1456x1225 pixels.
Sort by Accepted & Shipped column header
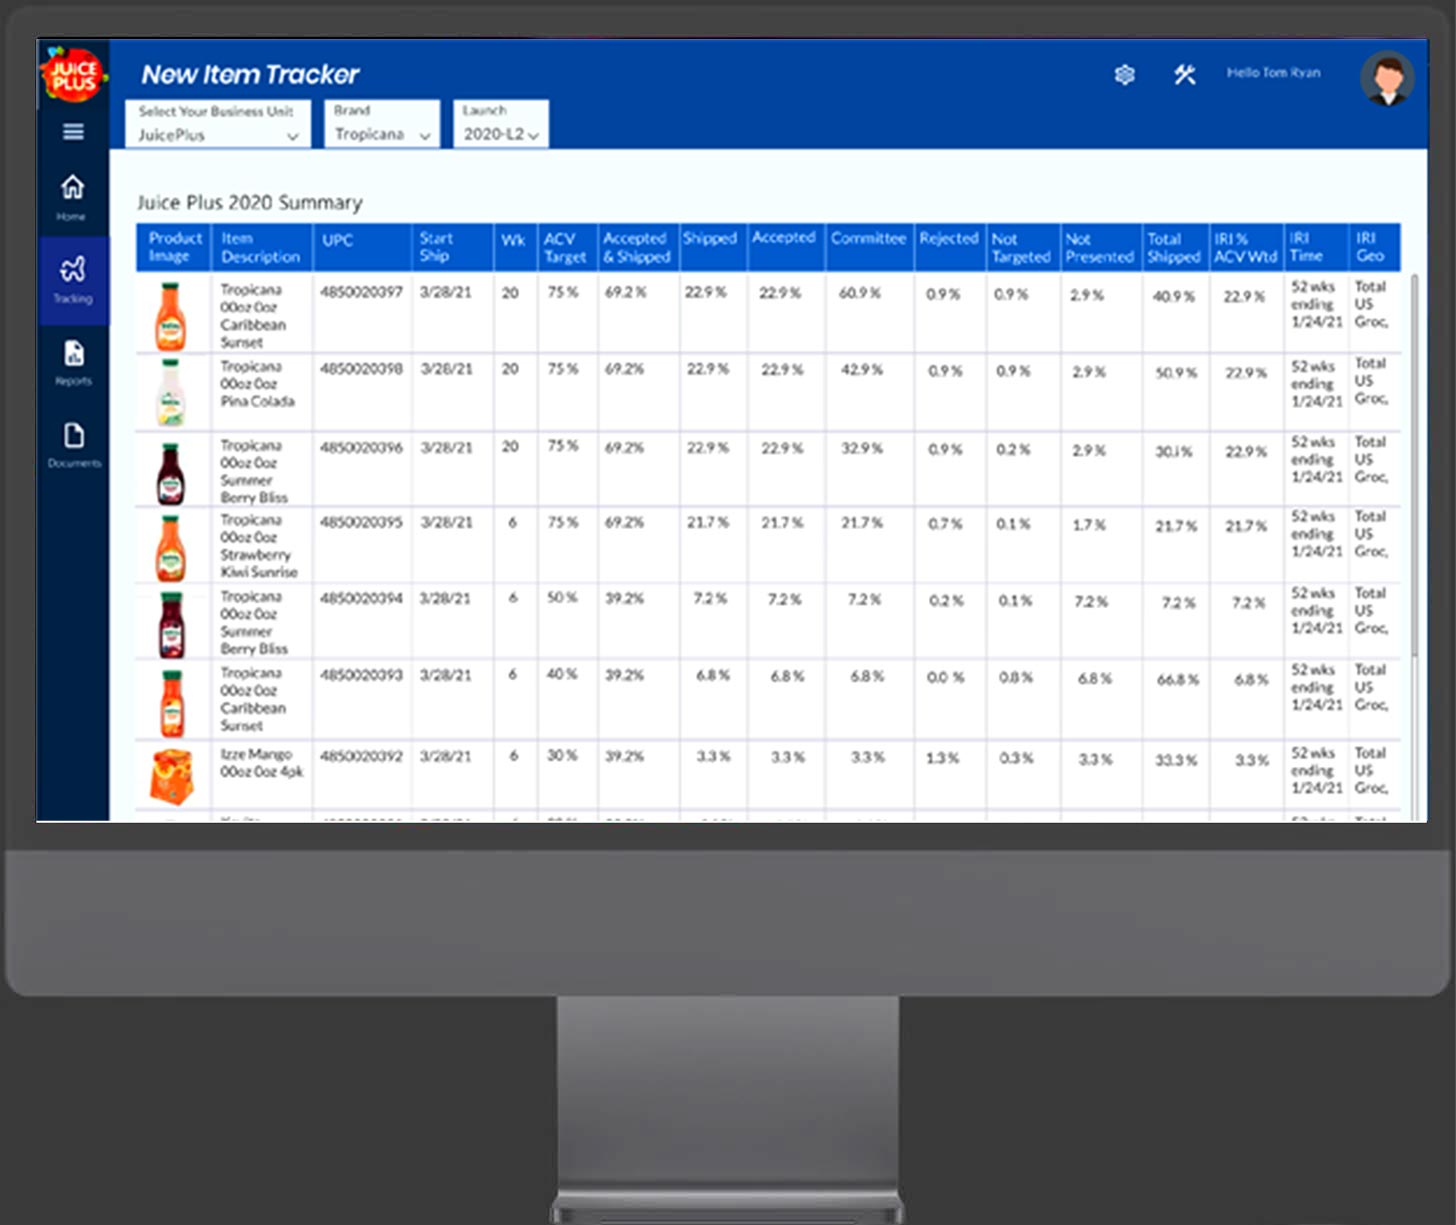637,247
